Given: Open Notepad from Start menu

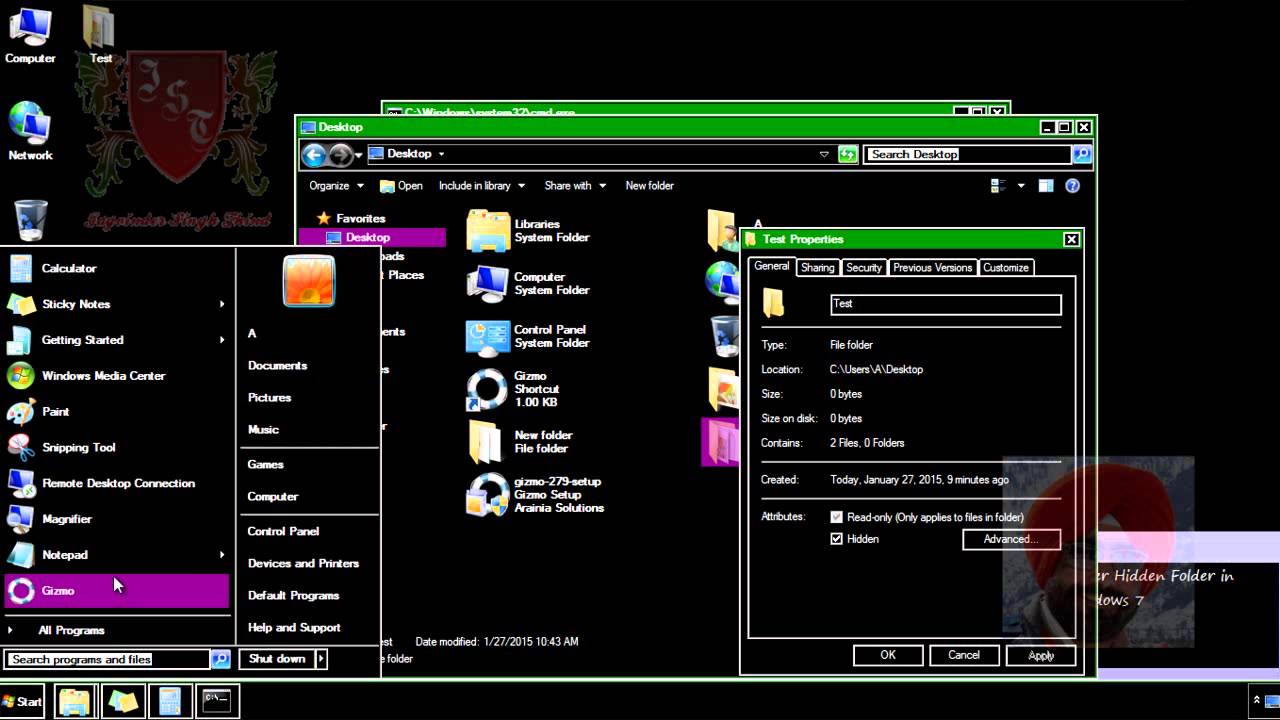Looking at the screenshot, I should (x=117, y=555).
